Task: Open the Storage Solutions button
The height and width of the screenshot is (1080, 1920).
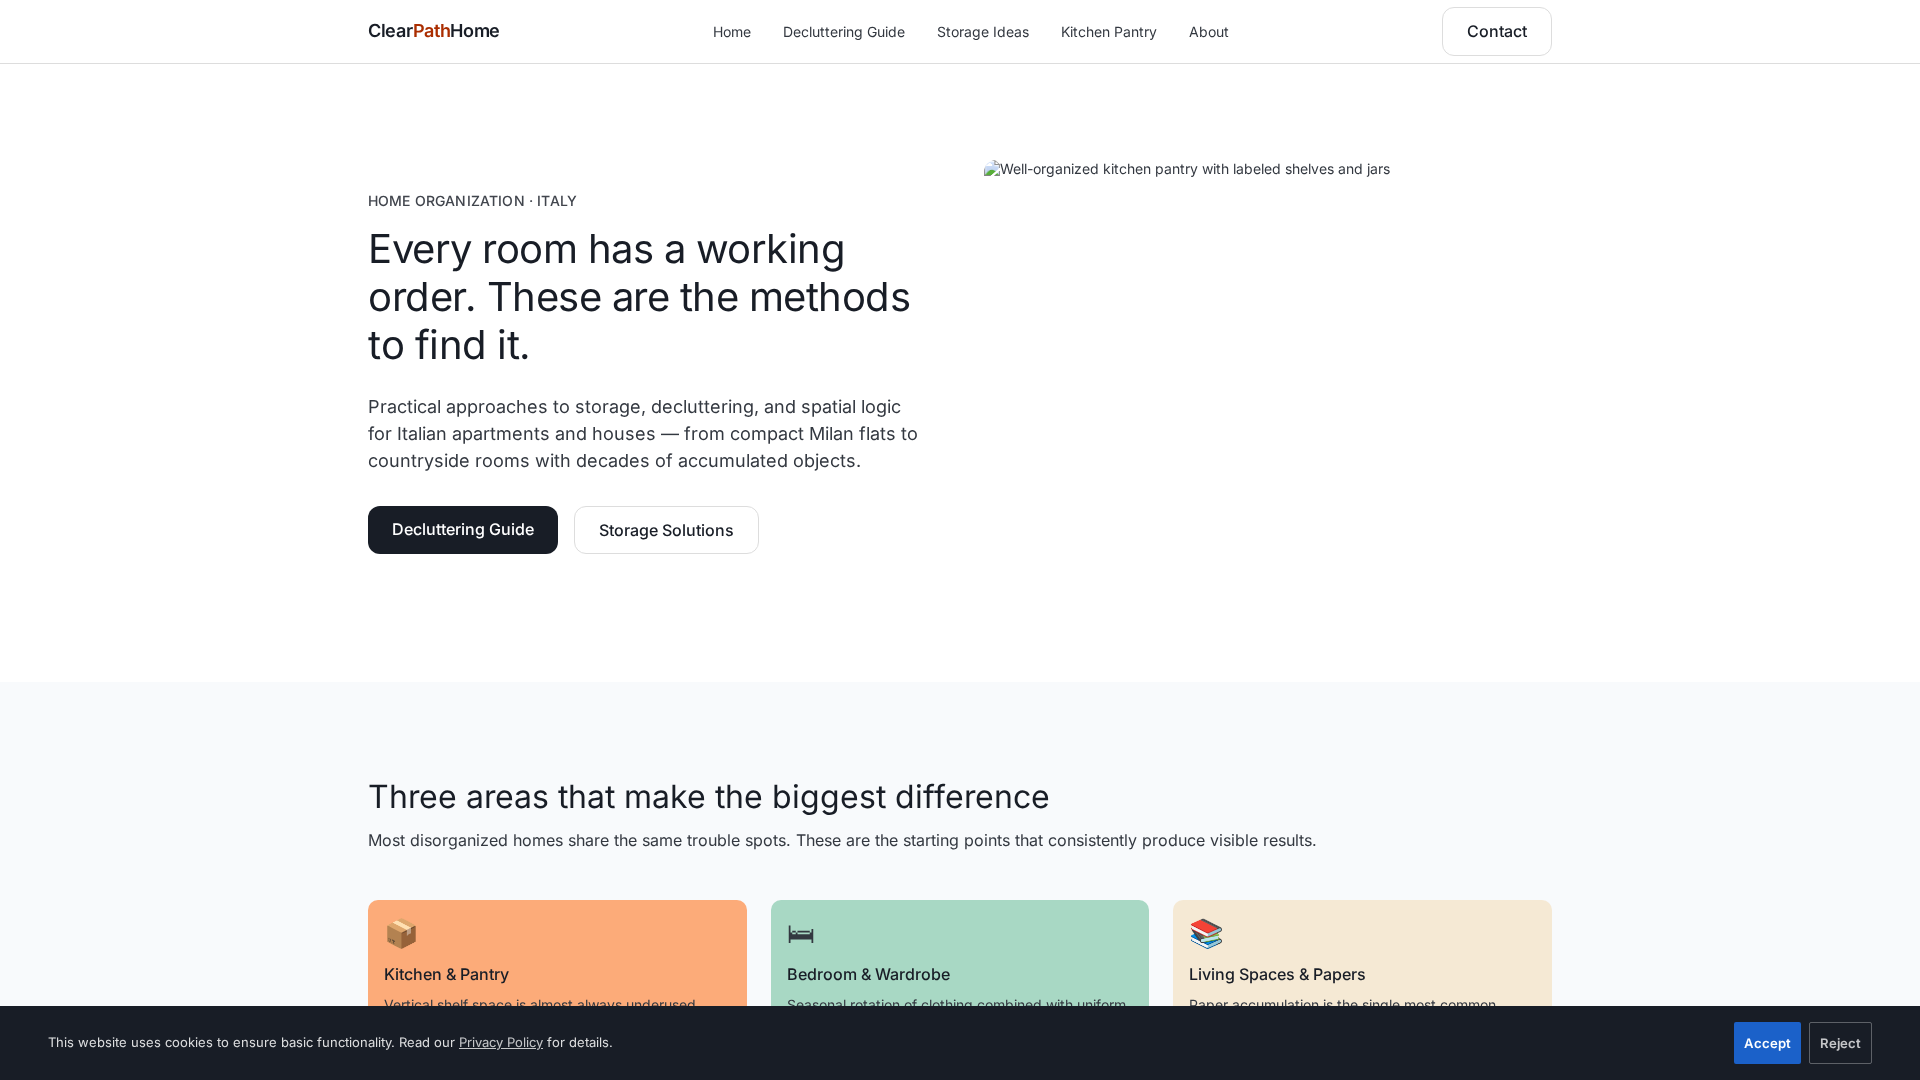Action: [666, 530]
